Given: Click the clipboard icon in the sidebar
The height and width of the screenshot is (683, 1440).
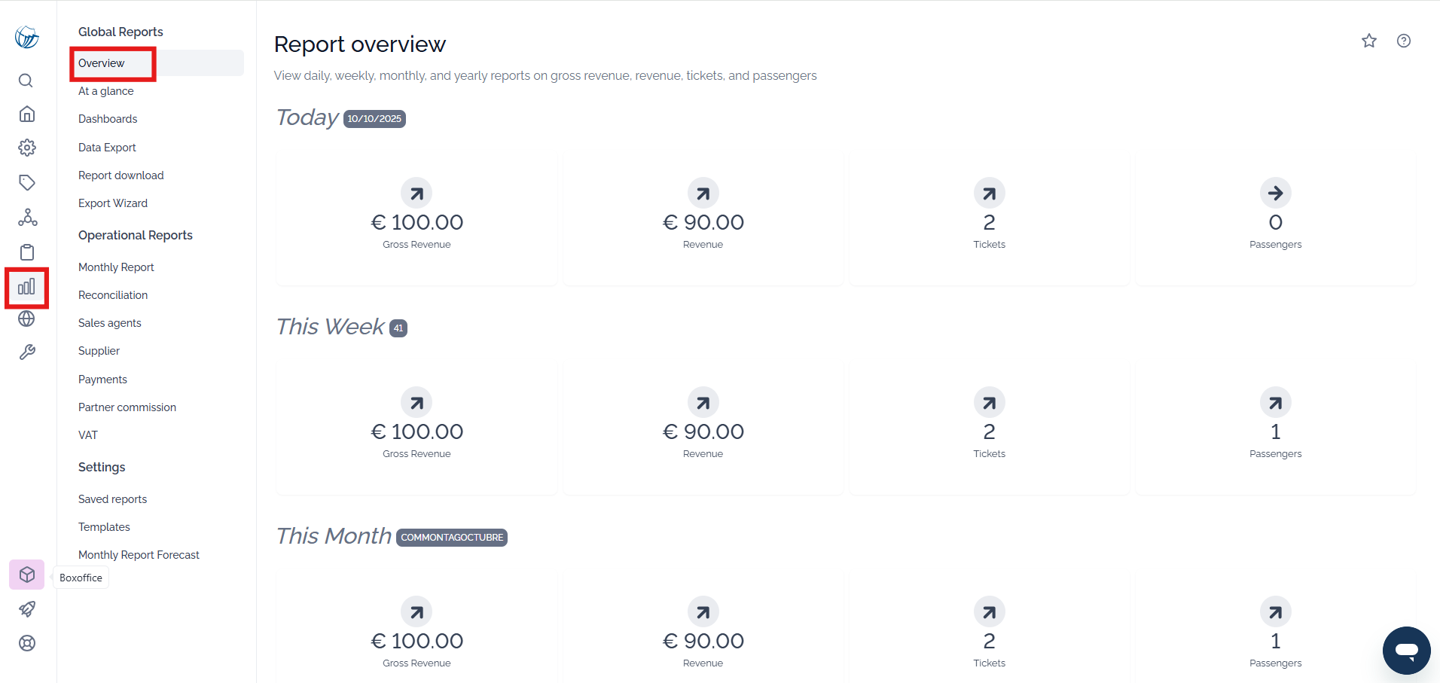Looking at the screenshot, I should [x=27, y=252].
